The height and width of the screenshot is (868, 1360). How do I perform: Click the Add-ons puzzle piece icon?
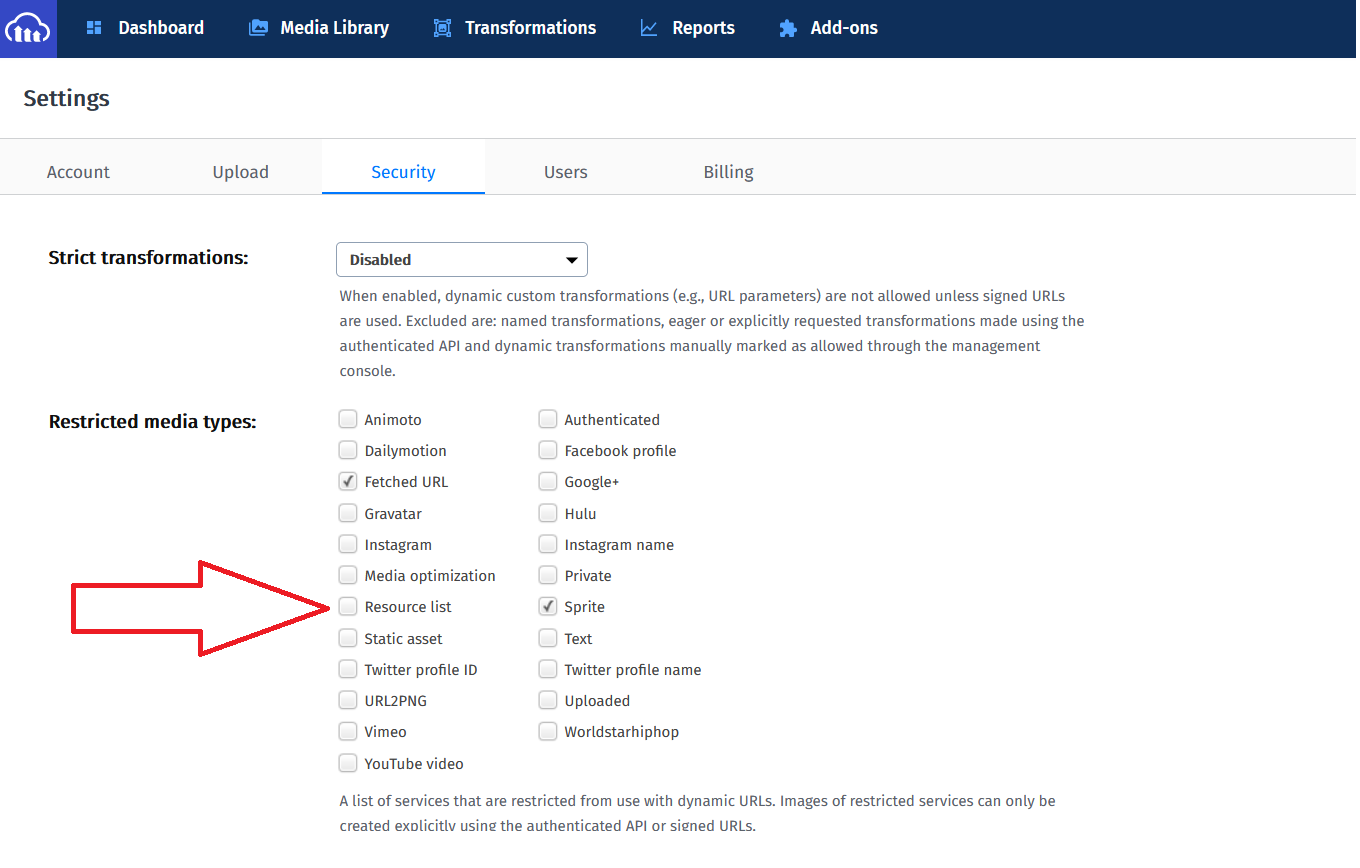point(788,28)
